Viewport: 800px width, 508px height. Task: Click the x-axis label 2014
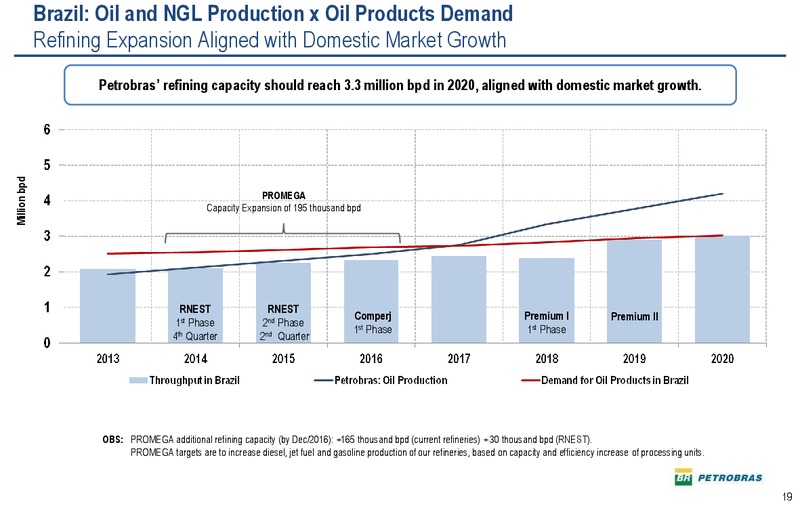pos(195,359)
